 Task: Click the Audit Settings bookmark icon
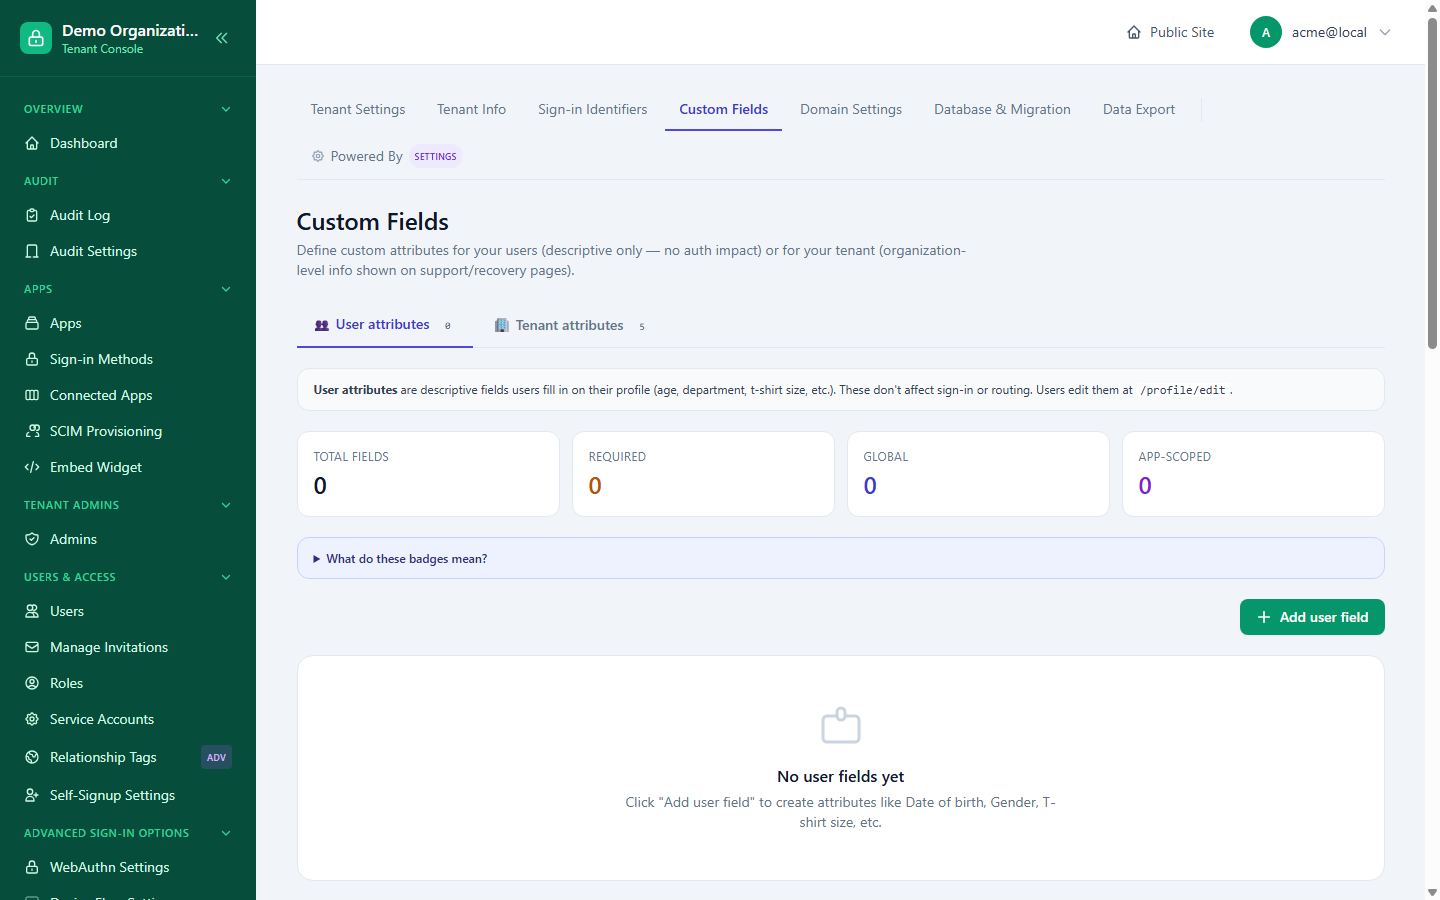click(x=32, y=251)
